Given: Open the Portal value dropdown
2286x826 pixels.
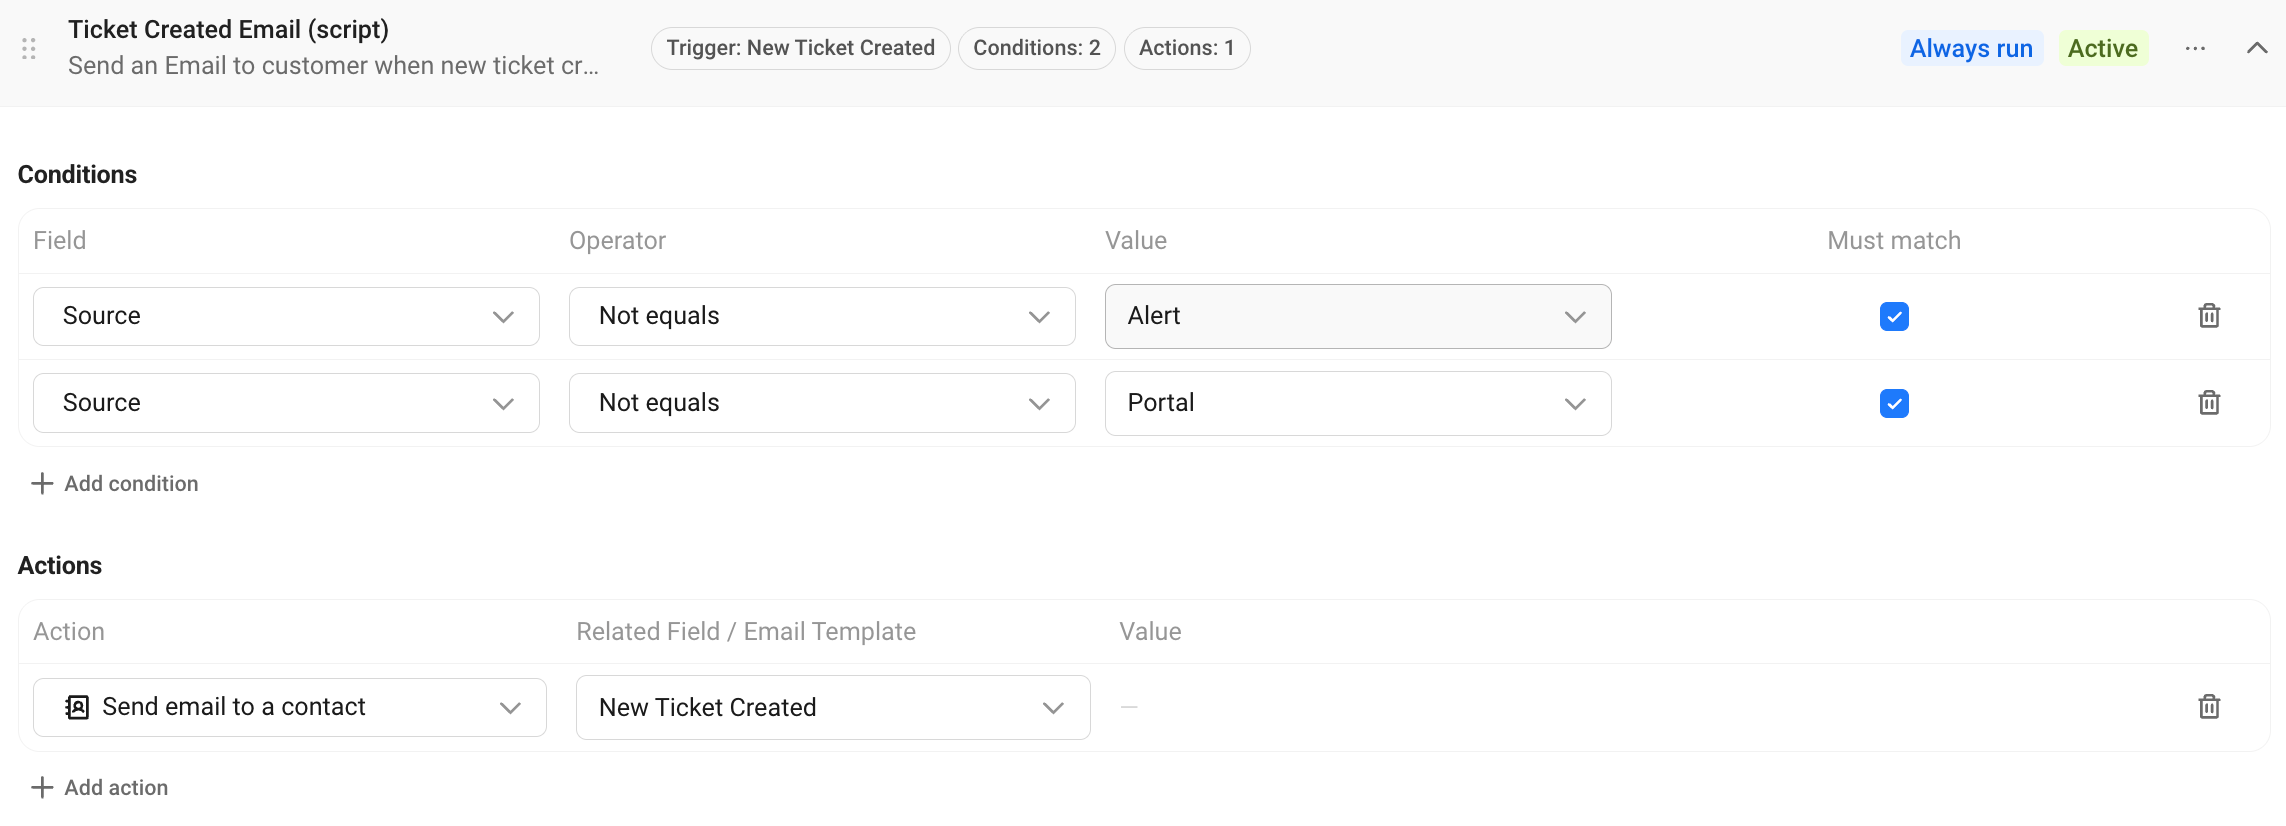Looking at the screenshot, I should (1358, 403).
